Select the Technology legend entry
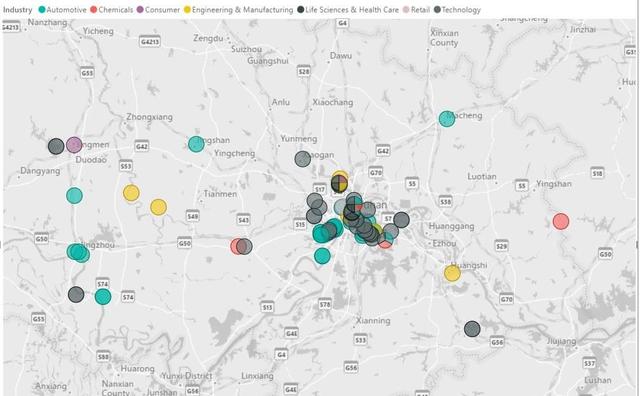The width and height of the screenshot is (640, 396). (457, 10)
